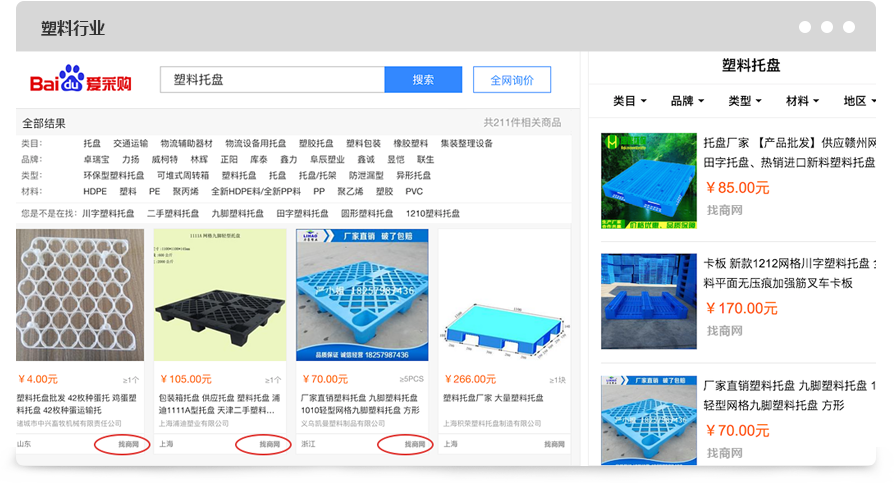Choose the 卓瑞宝 brand filter
This screenshot has height=483, width=894.
pos(96,160)
